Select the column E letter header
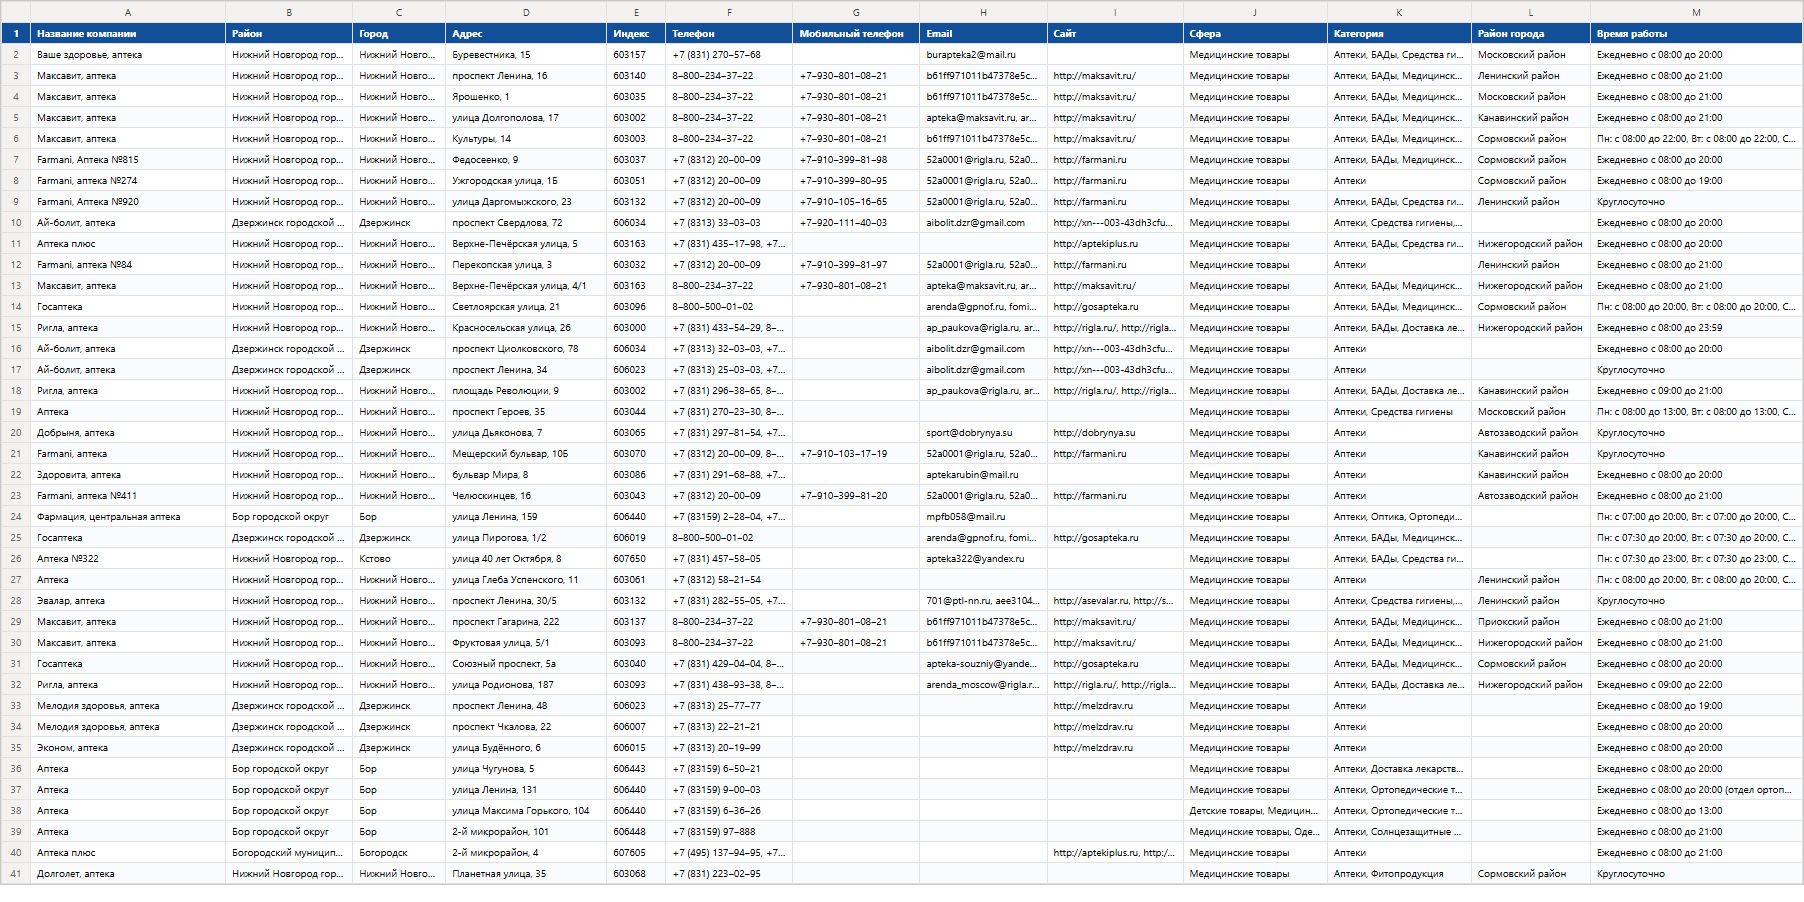This screenshot has height=902, width=1804. [x=636, y=12]
